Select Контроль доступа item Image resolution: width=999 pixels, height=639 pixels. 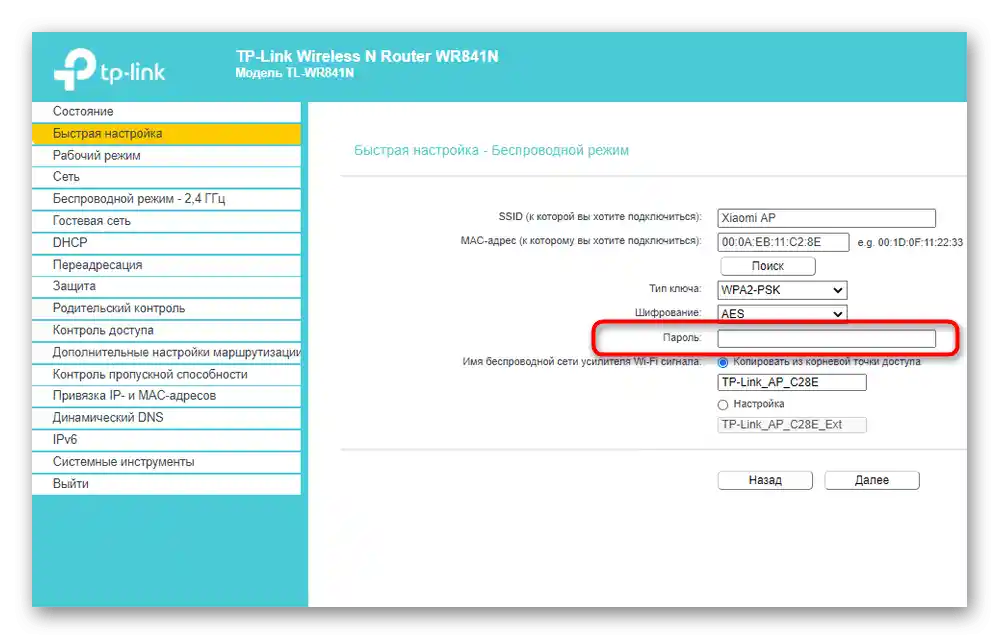click(x=166, y=331)
